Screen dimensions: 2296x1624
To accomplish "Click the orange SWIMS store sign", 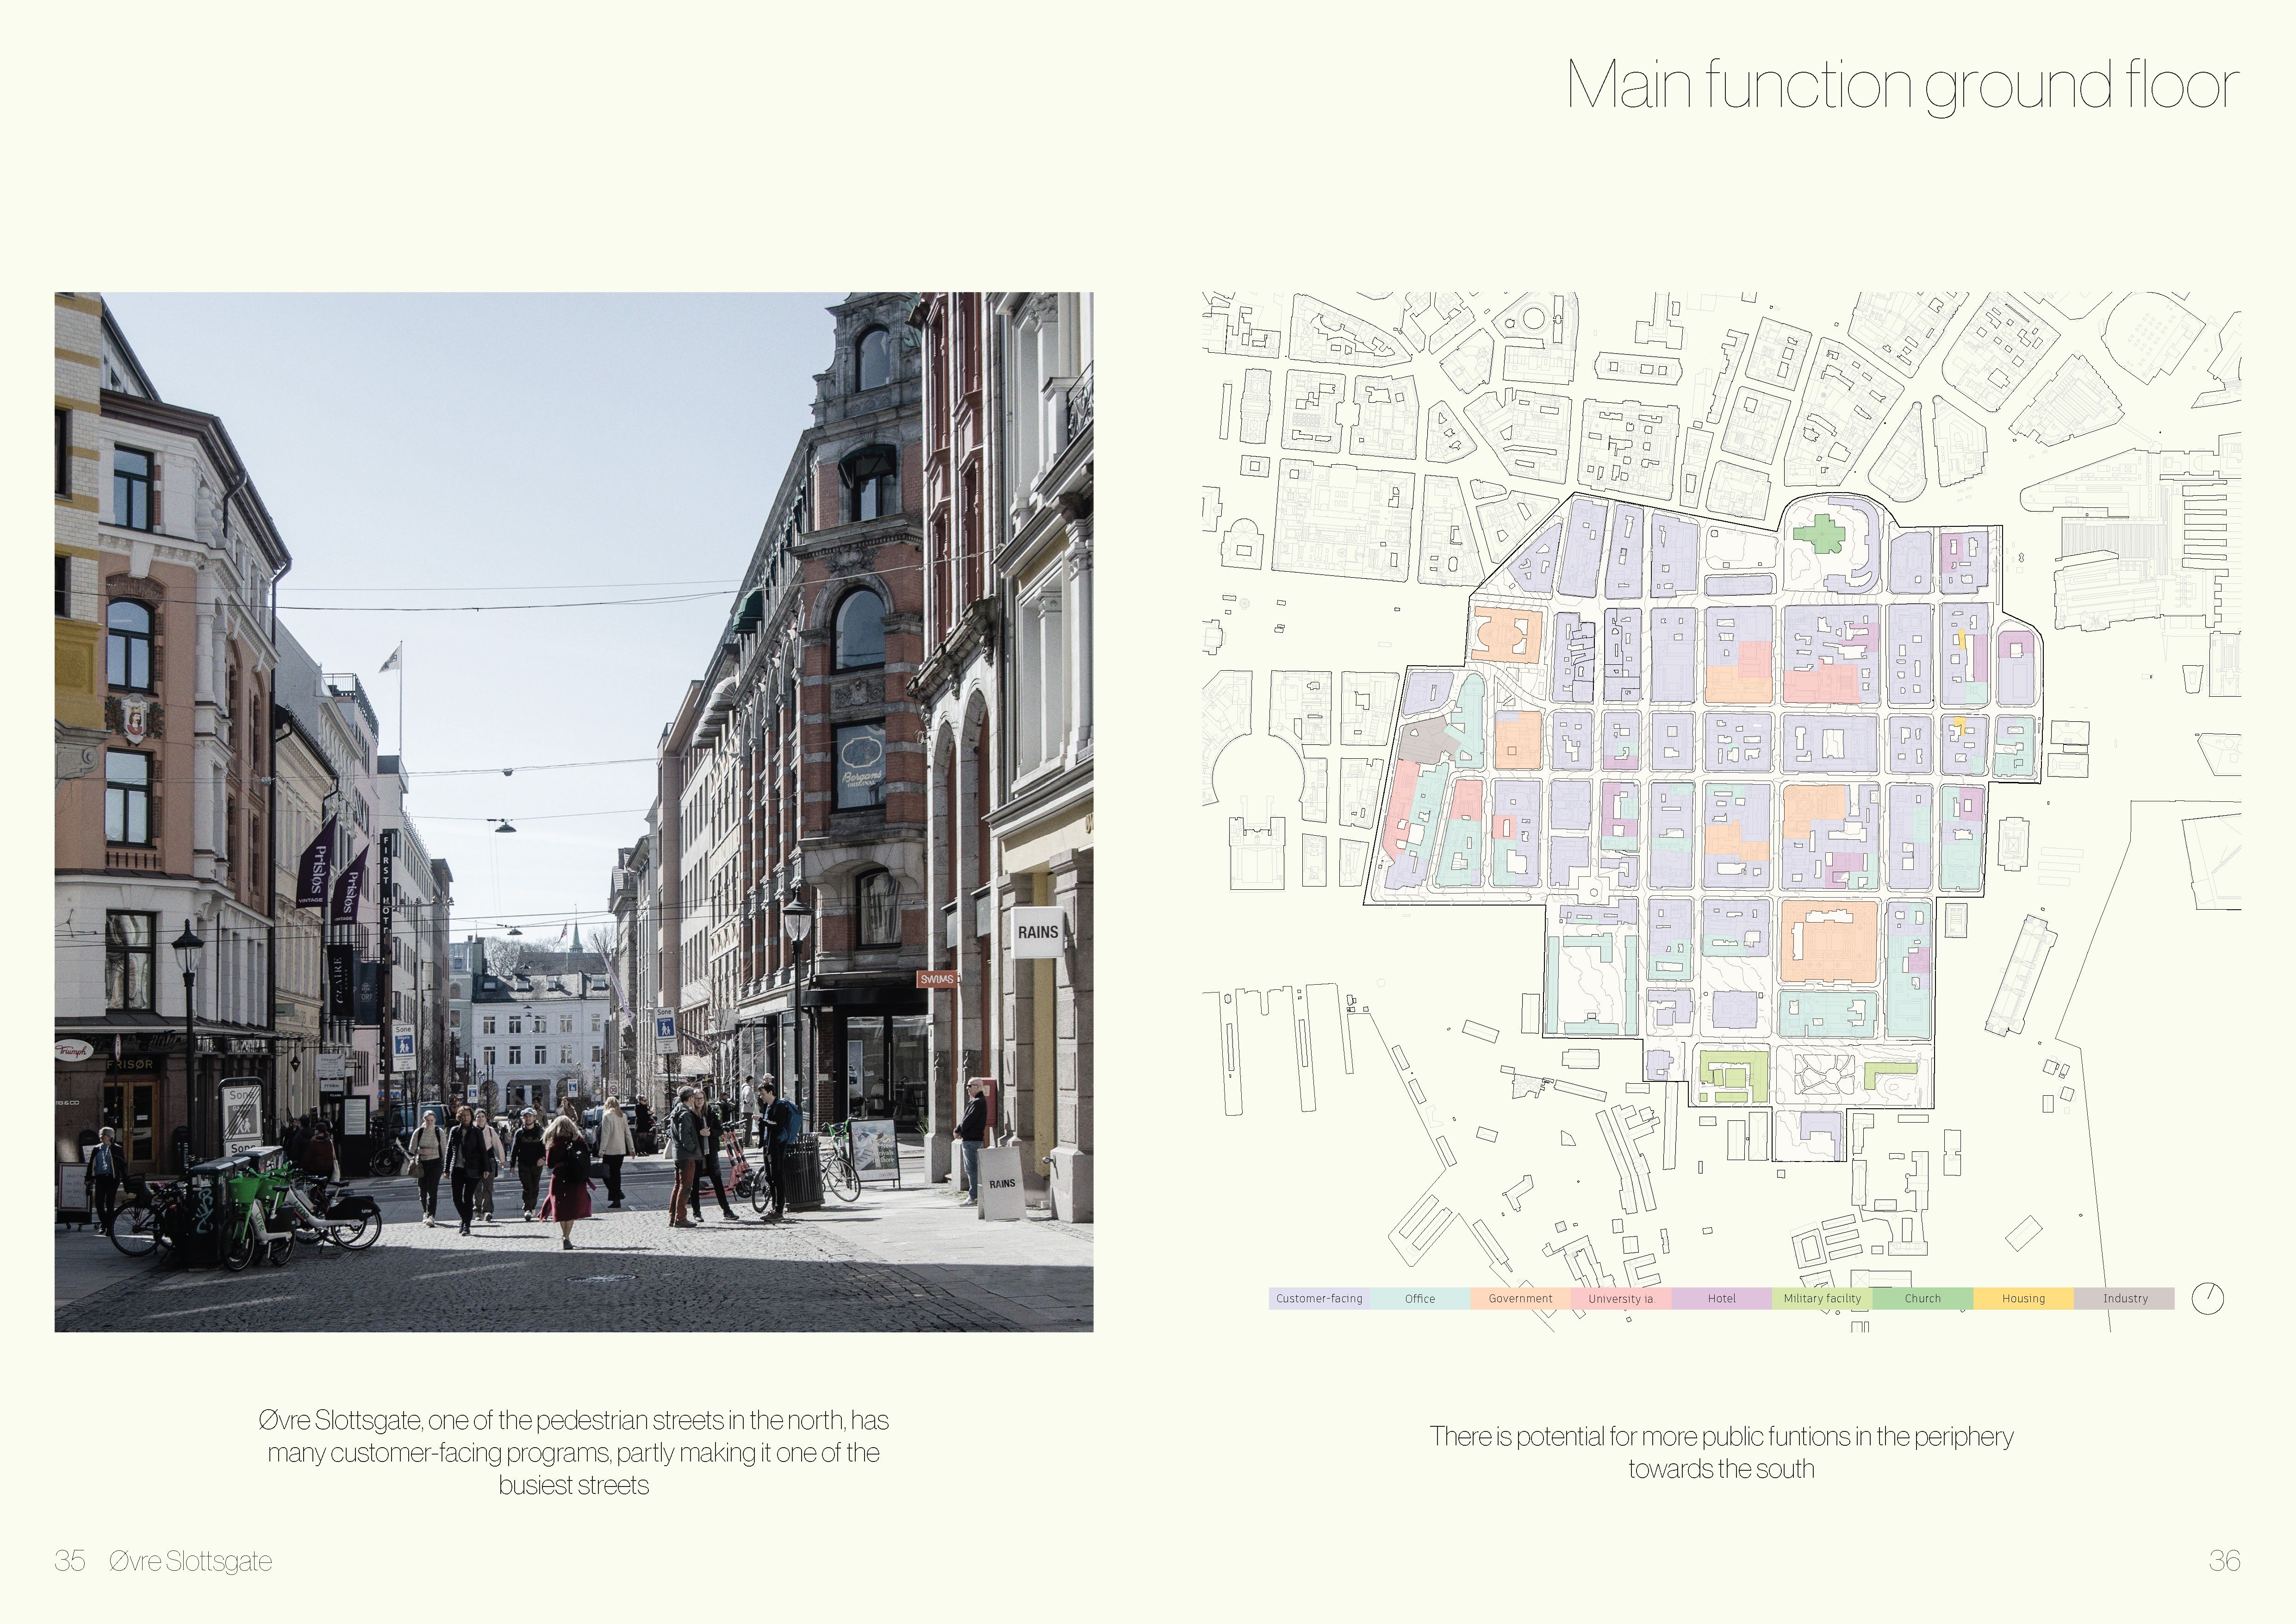I will click(937, 979).
